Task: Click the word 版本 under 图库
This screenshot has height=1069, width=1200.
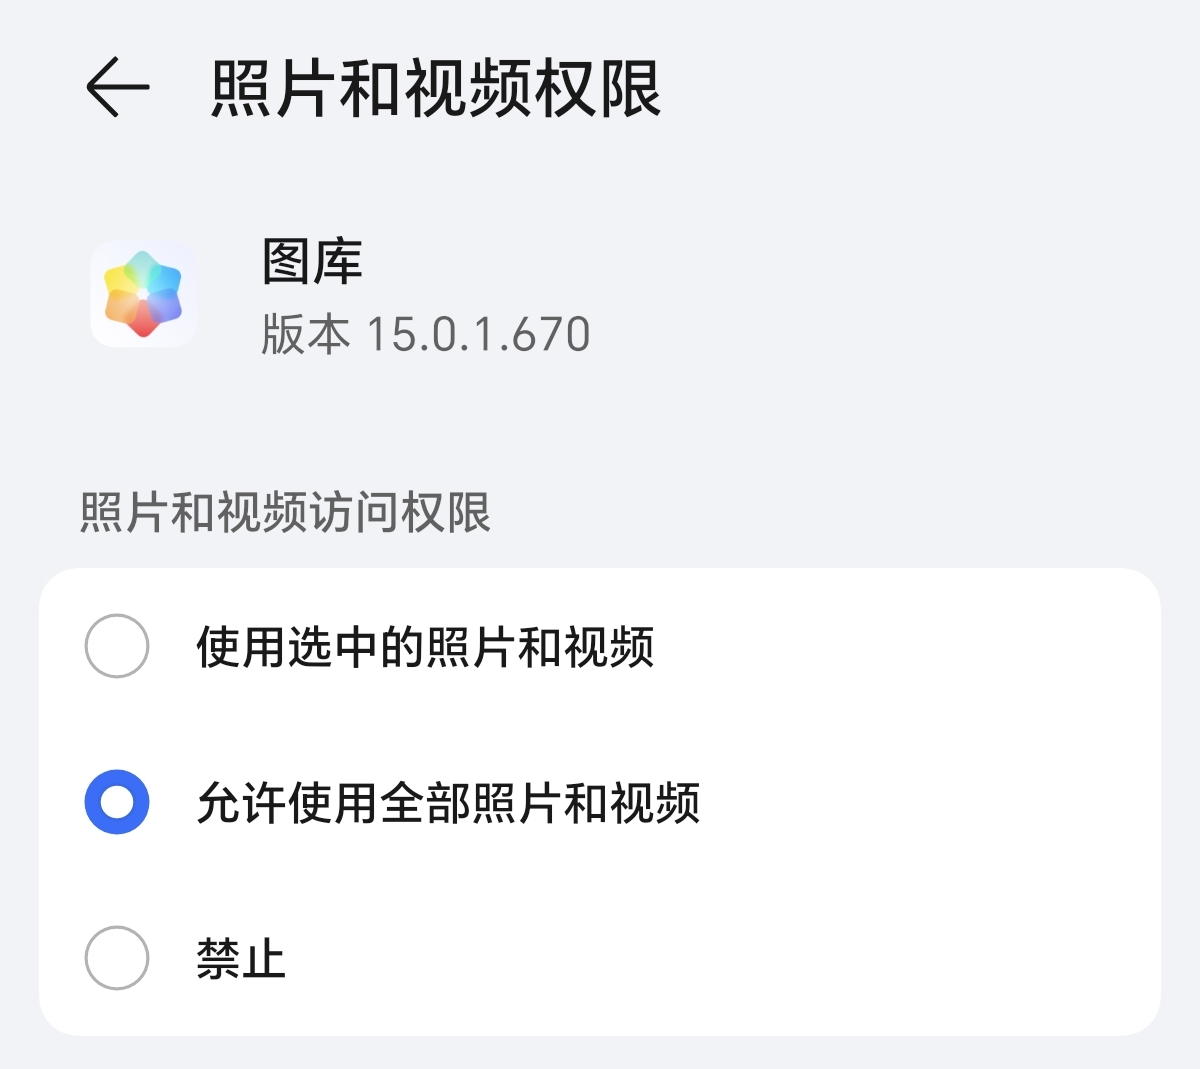Action: (x=305, y=334)
